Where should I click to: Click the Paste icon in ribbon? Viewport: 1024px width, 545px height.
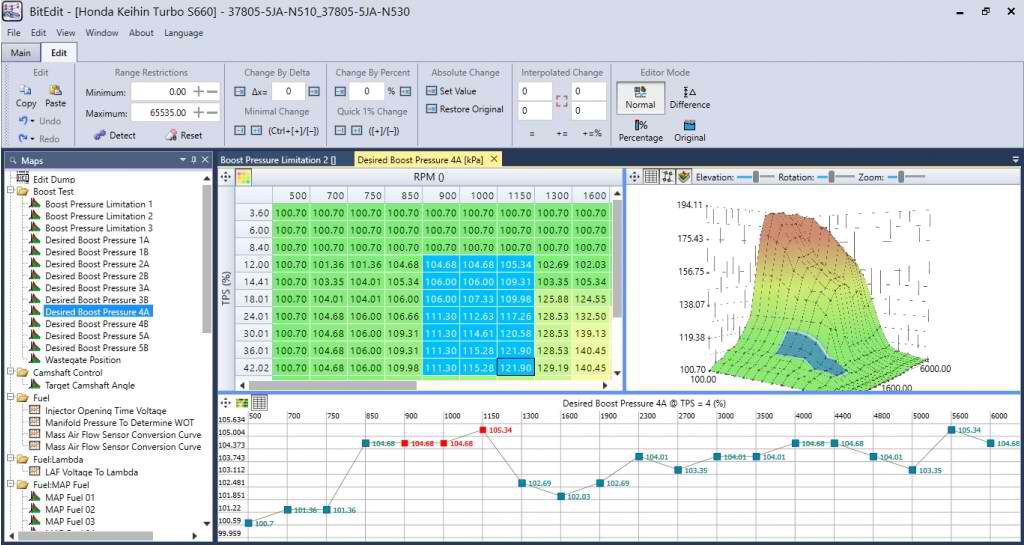coord(56,90)
